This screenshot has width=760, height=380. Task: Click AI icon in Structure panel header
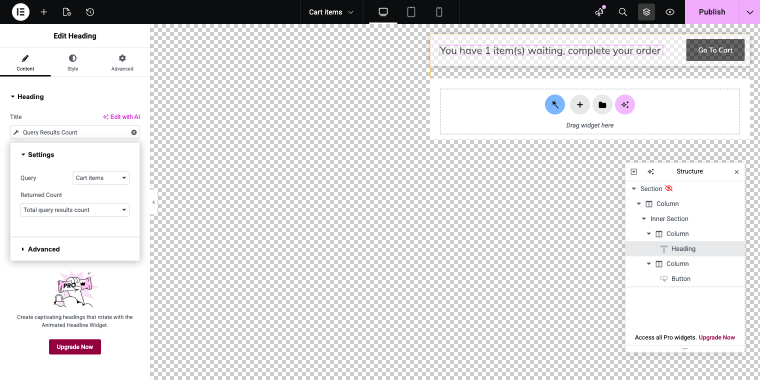pos(650,172)
